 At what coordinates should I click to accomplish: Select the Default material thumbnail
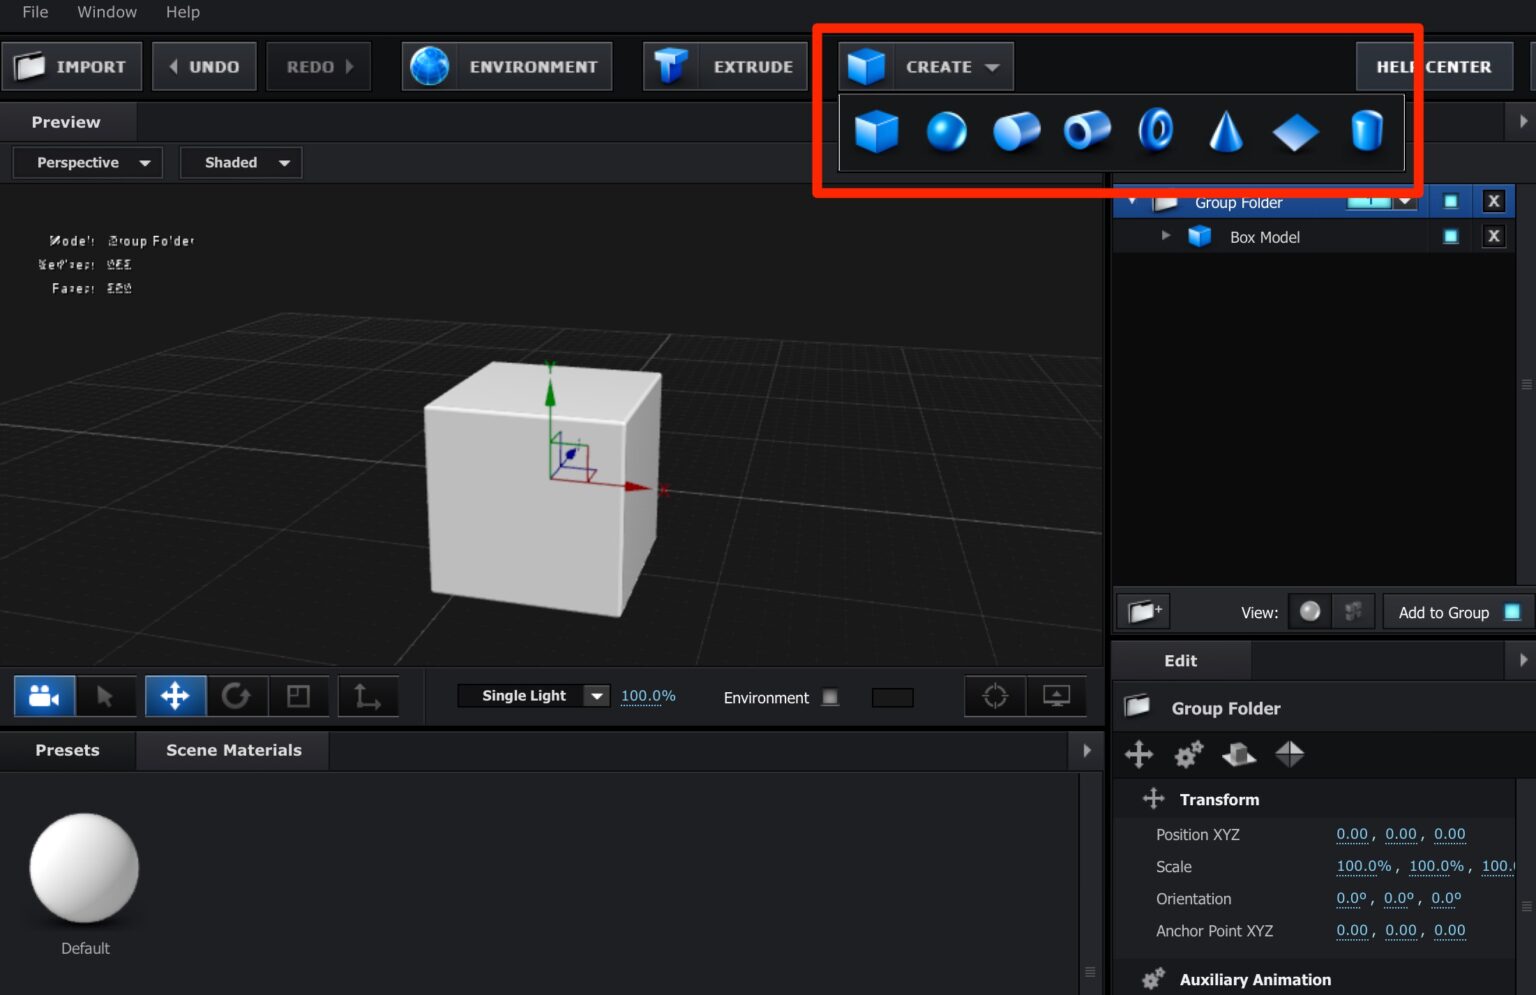pyautogui.click(x=84, y=869)
